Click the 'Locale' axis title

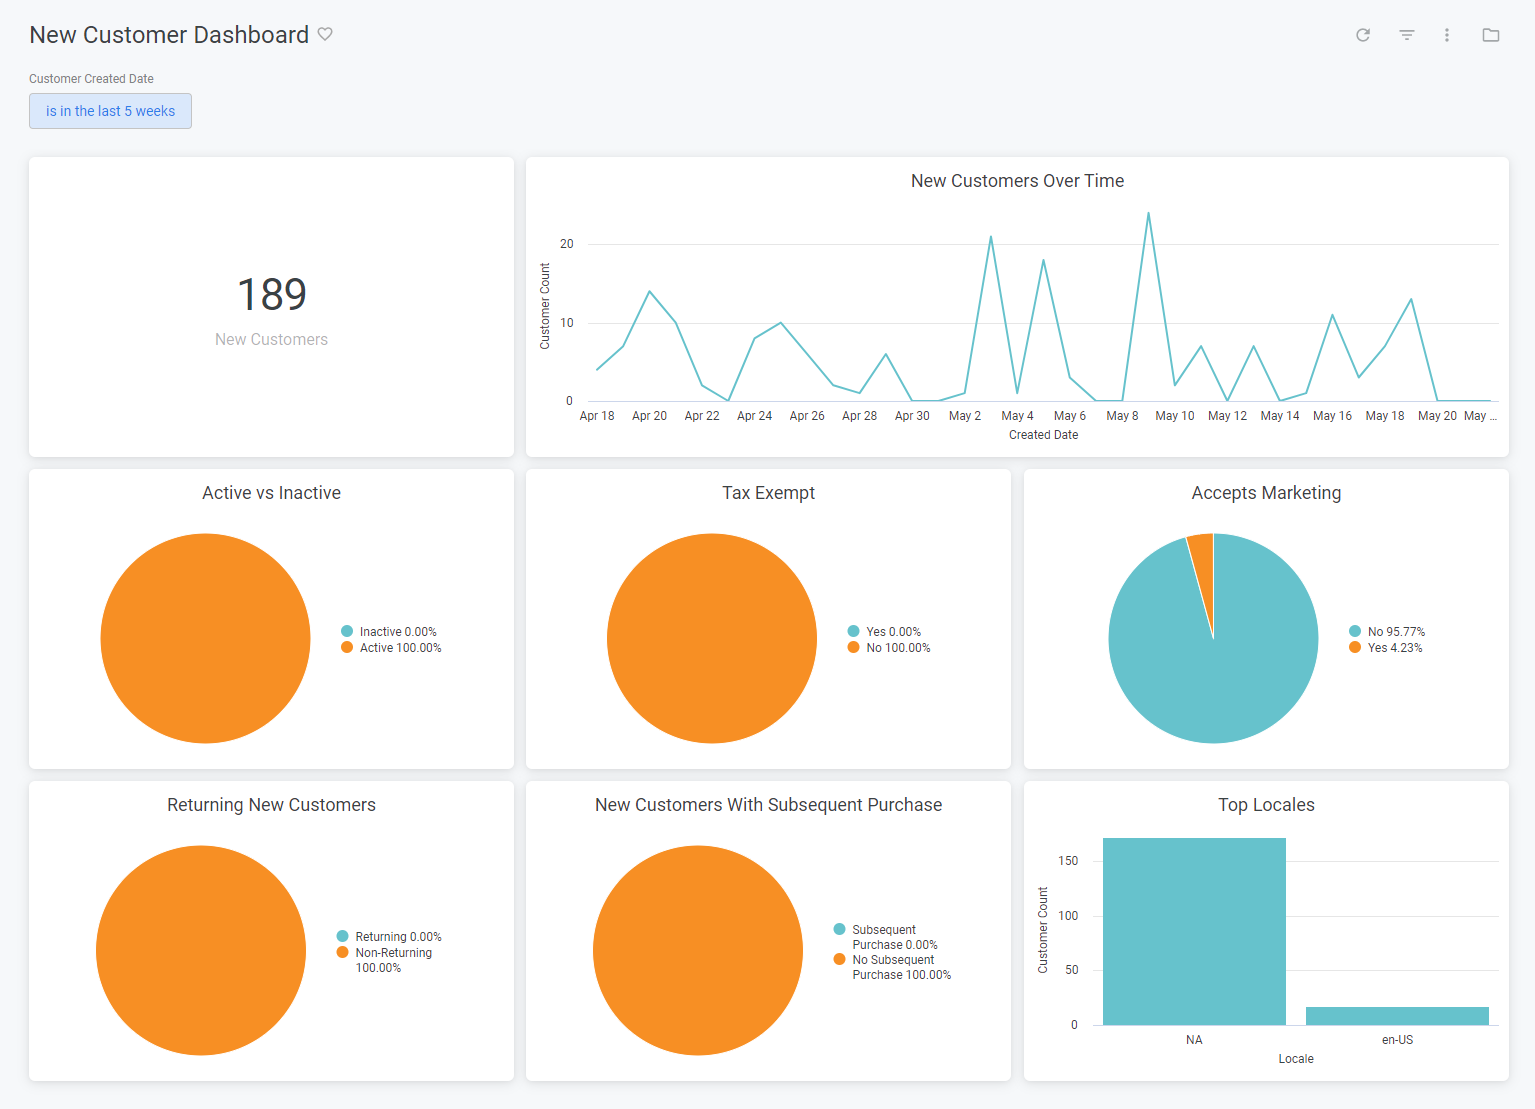(1296, 1059)
